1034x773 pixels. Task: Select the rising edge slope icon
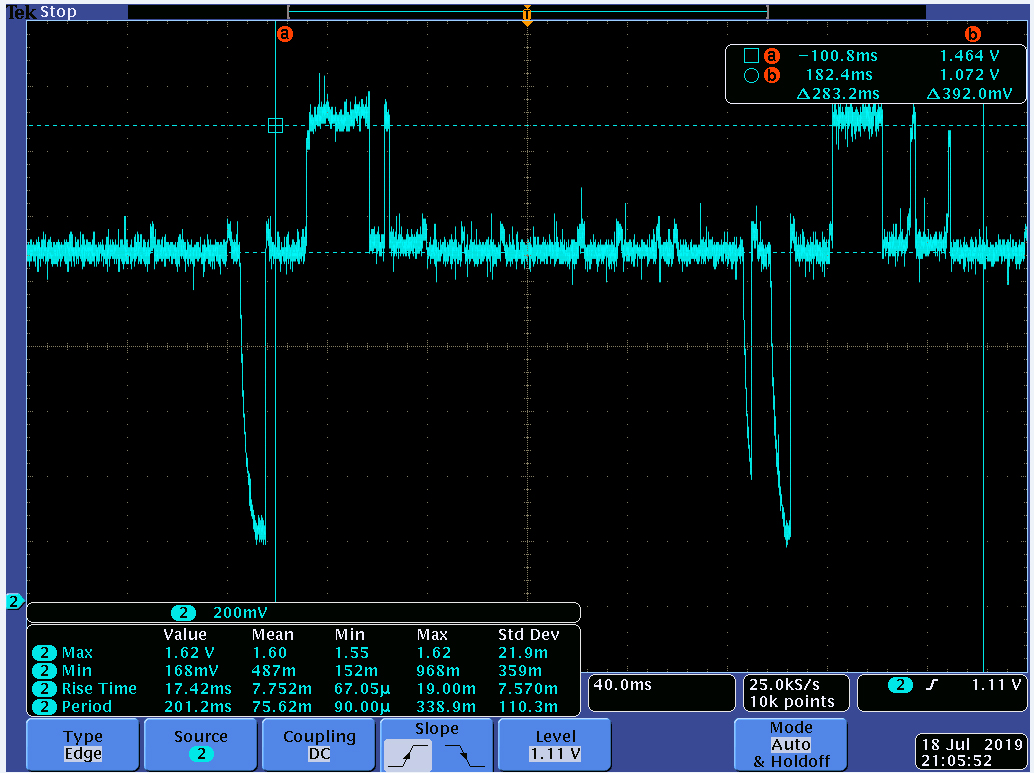[x=408, y=756]
